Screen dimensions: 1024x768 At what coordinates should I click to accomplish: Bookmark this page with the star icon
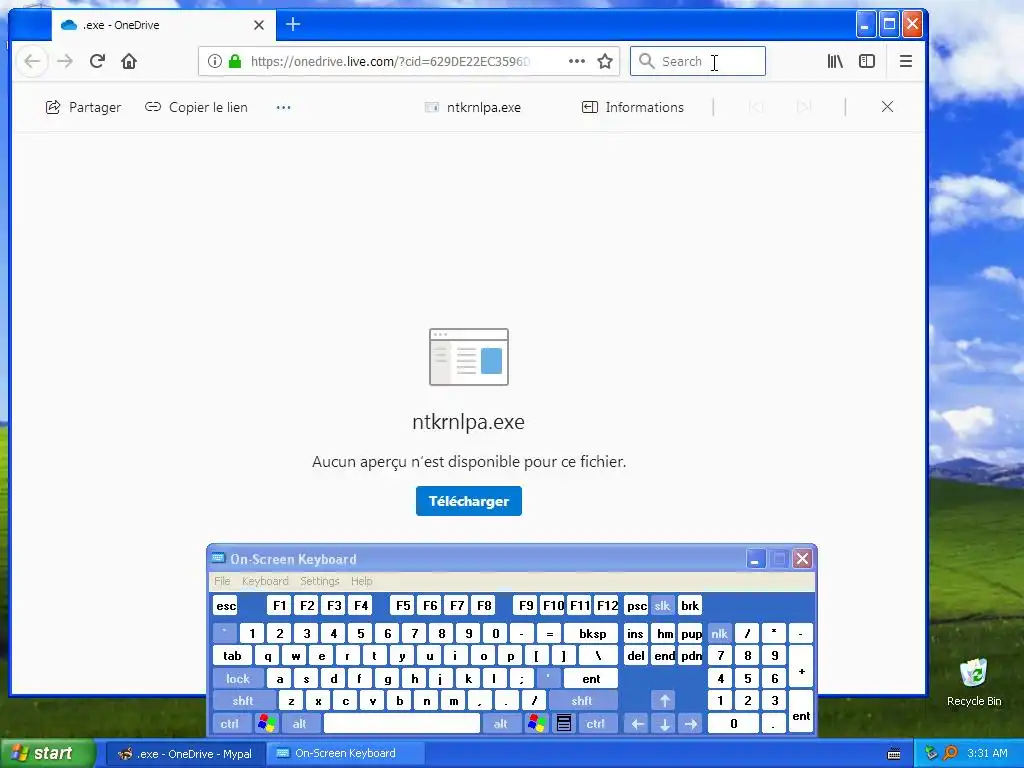coord(605,61)
